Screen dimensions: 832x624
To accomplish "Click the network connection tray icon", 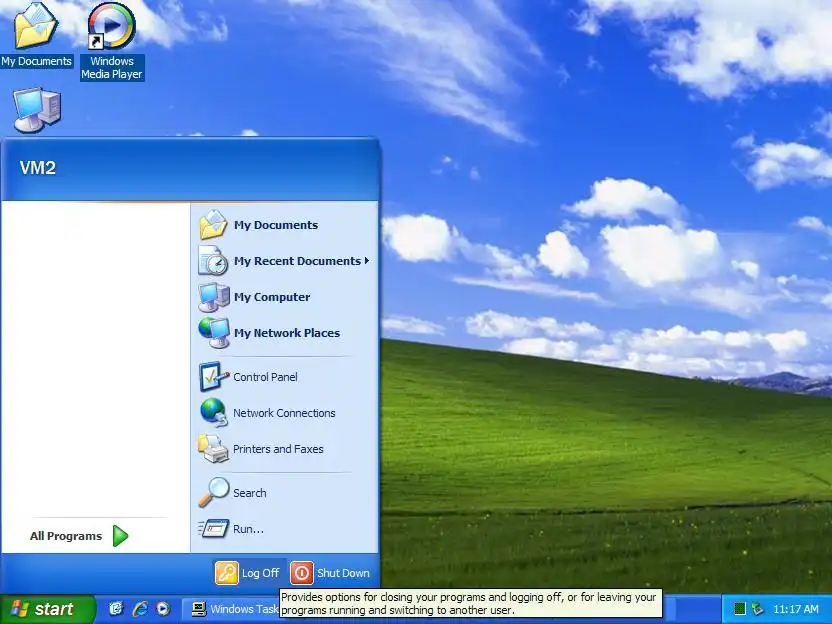I will [x=758, y=609].
